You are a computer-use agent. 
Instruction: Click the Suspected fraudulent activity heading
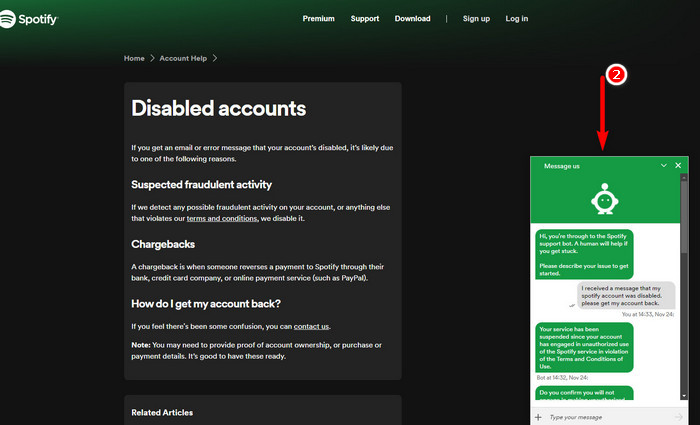click(x=201, y=185)
